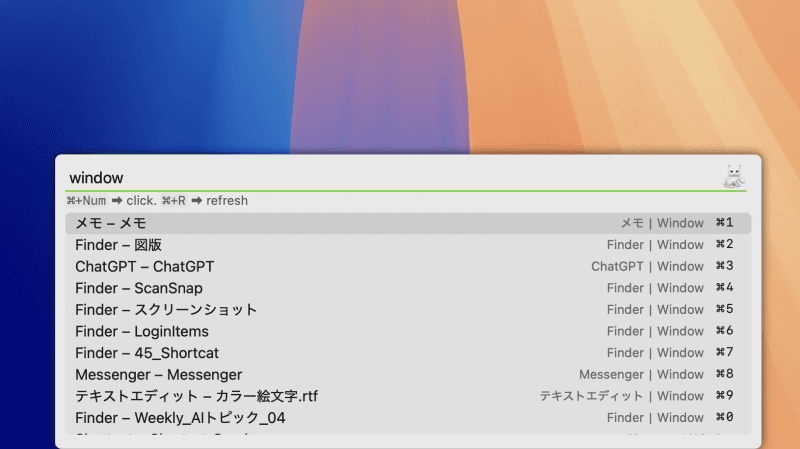
Task: Click the '⌘+R ➡ refresh' hint text
Action: tap(205, 201)
